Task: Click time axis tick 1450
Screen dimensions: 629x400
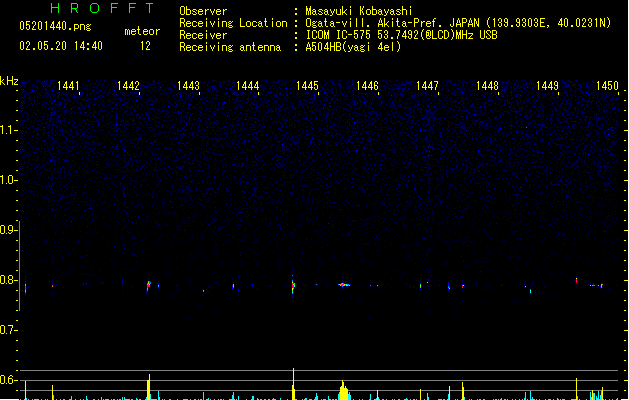Action: coord(607,86)
